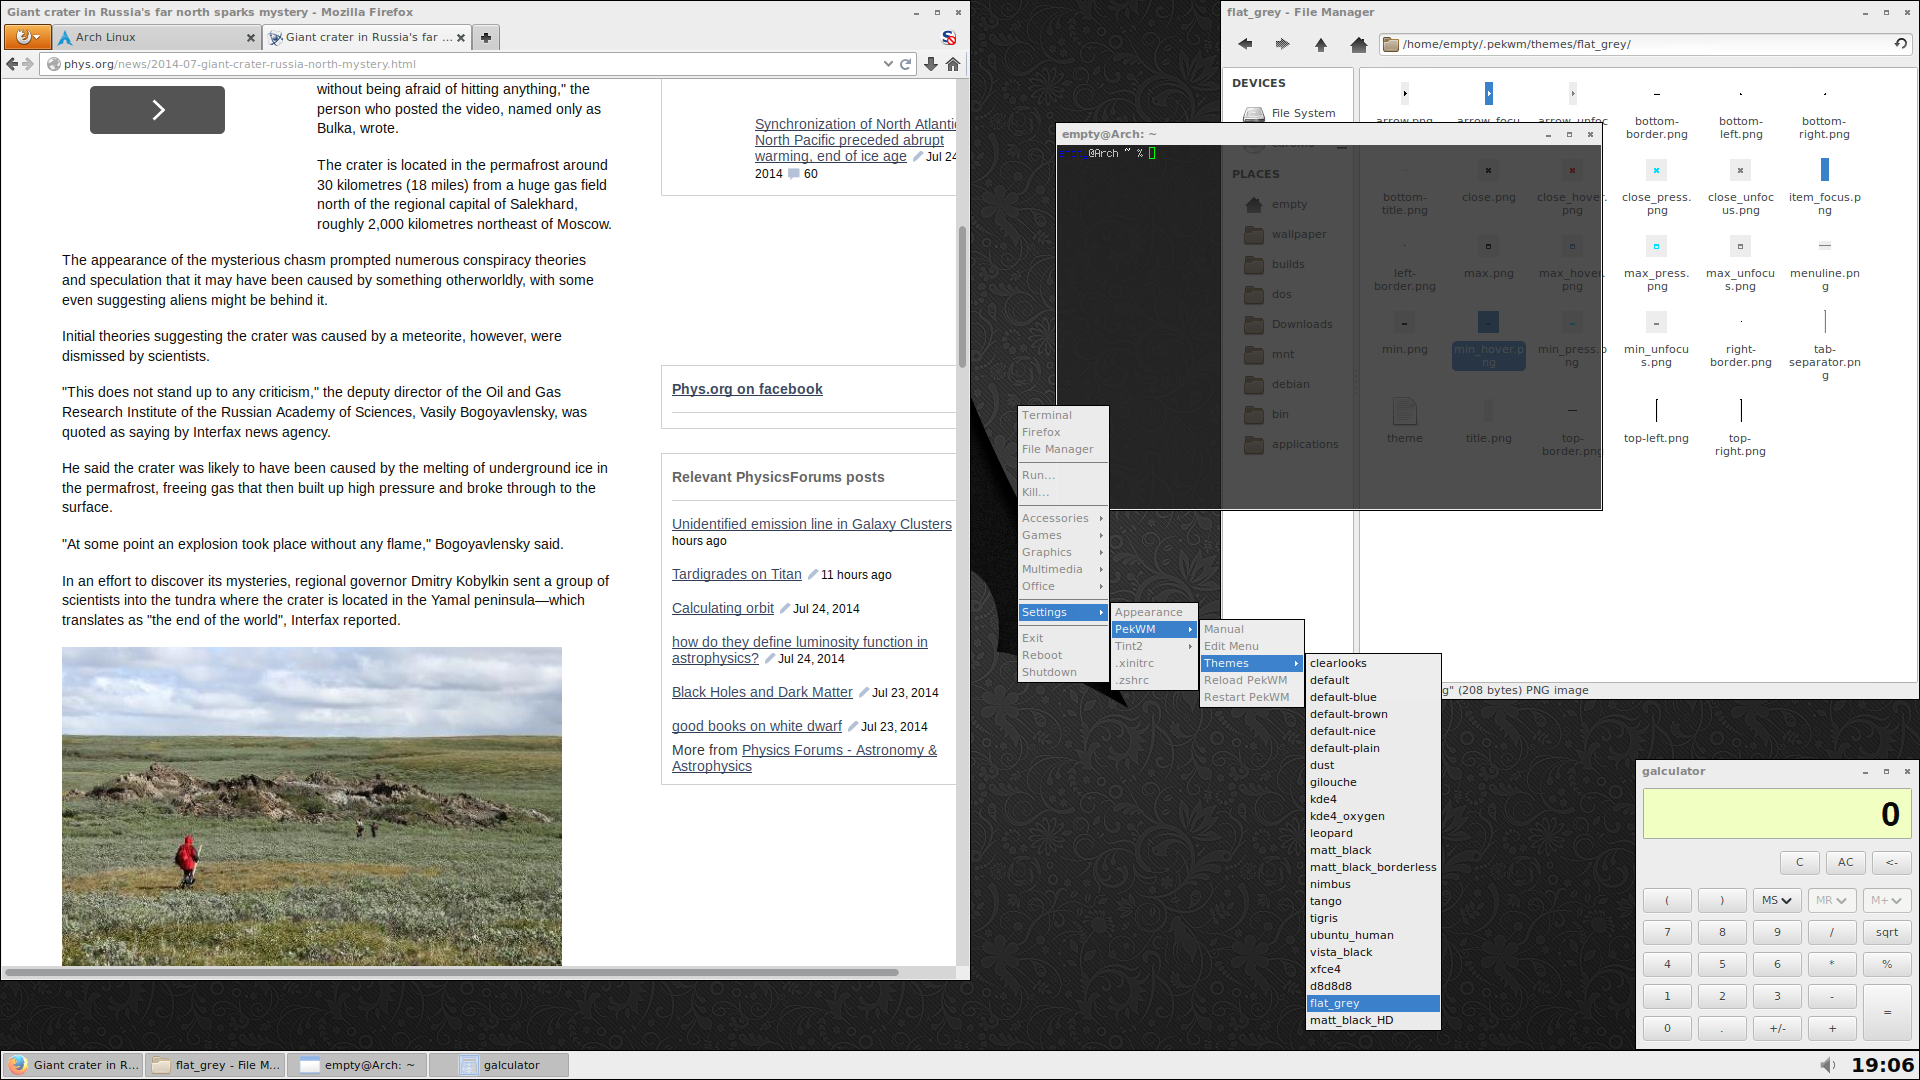This screenshot has width=1920, height=1080.
Task: Open Calculating orbit link
Action: 722,608
